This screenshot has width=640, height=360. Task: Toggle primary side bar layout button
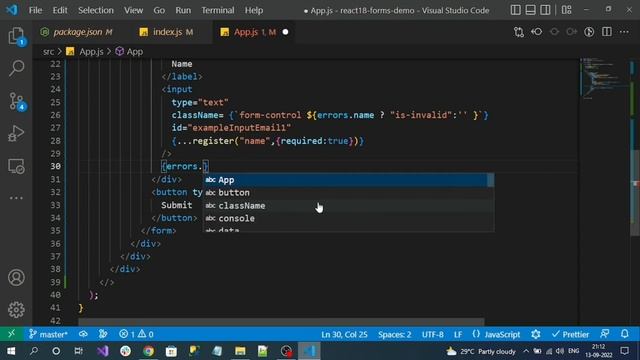tap(516, 10)
